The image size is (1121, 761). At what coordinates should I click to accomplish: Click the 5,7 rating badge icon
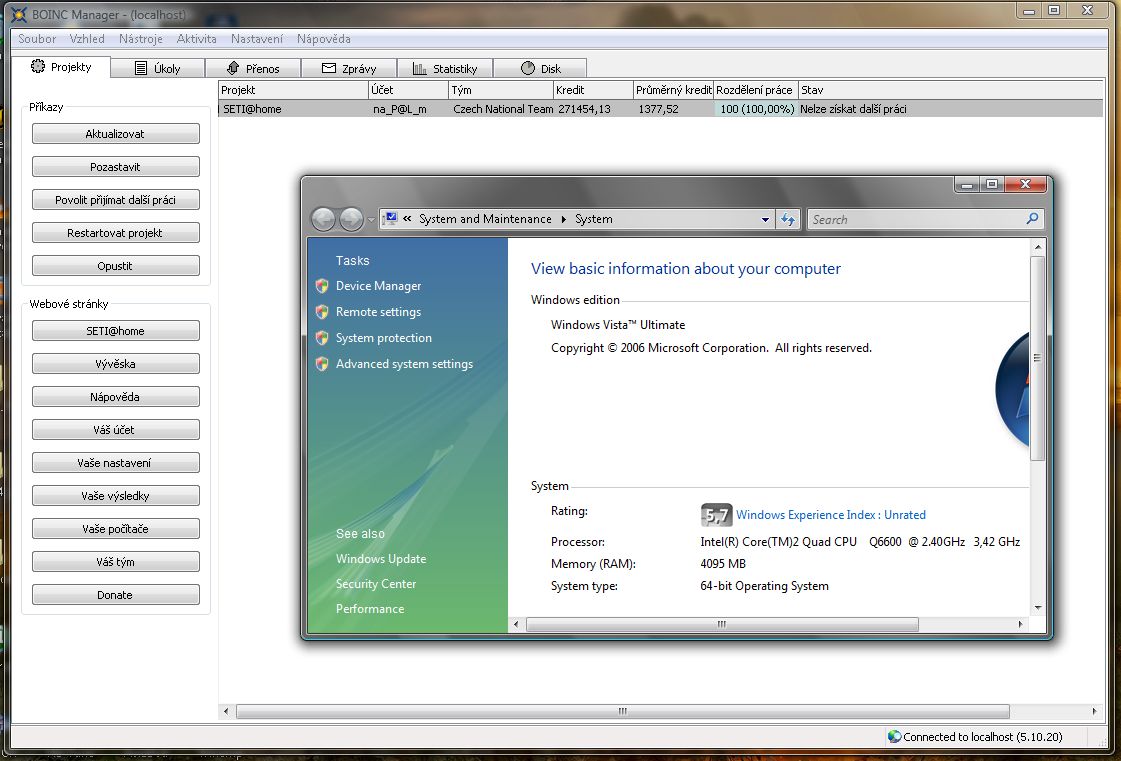[716, 515]
